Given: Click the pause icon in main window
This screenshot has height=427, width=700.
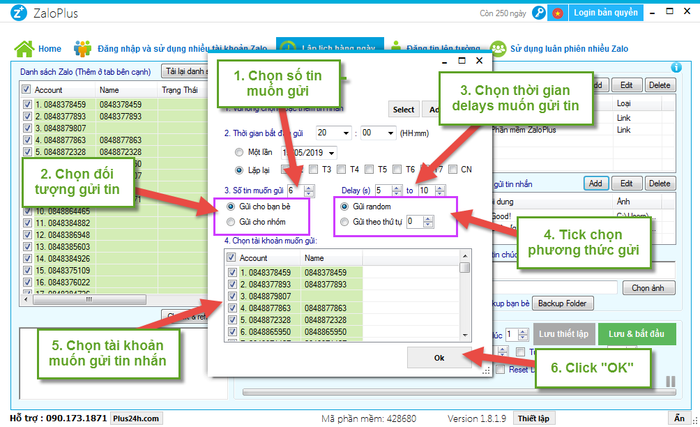Looking at the screenshot, I should 670,381.
